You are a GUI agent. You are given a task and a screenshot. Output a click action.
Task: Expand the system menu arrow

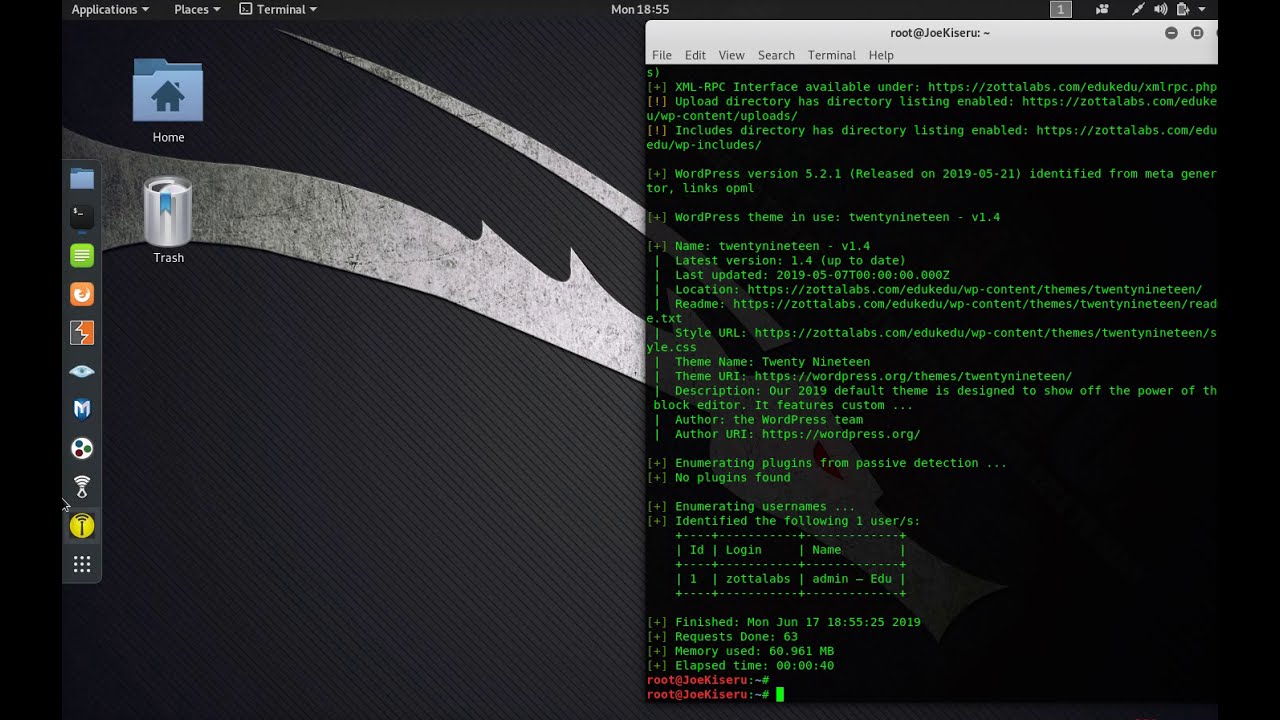click(1202, 9)
